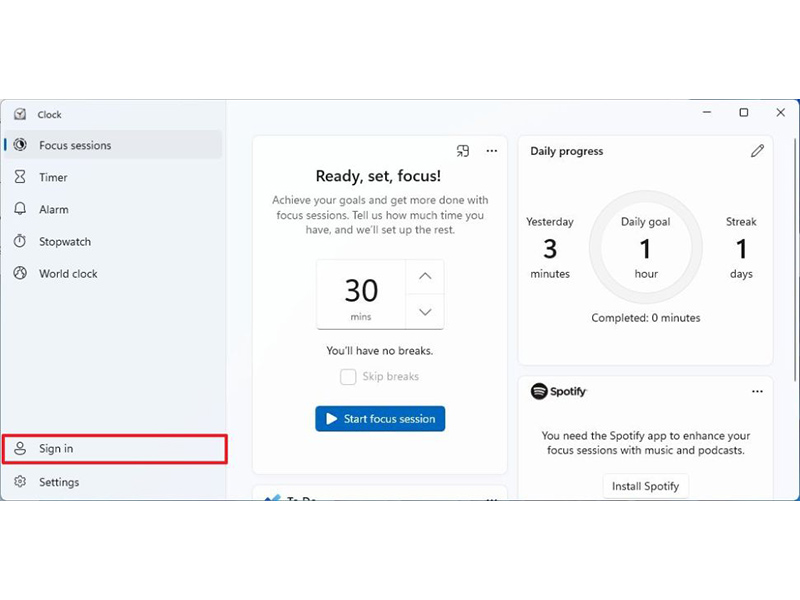This screenshot has height=600, width=800.
Task: Click the Stopwatch icon
Action: coord(20,241)
